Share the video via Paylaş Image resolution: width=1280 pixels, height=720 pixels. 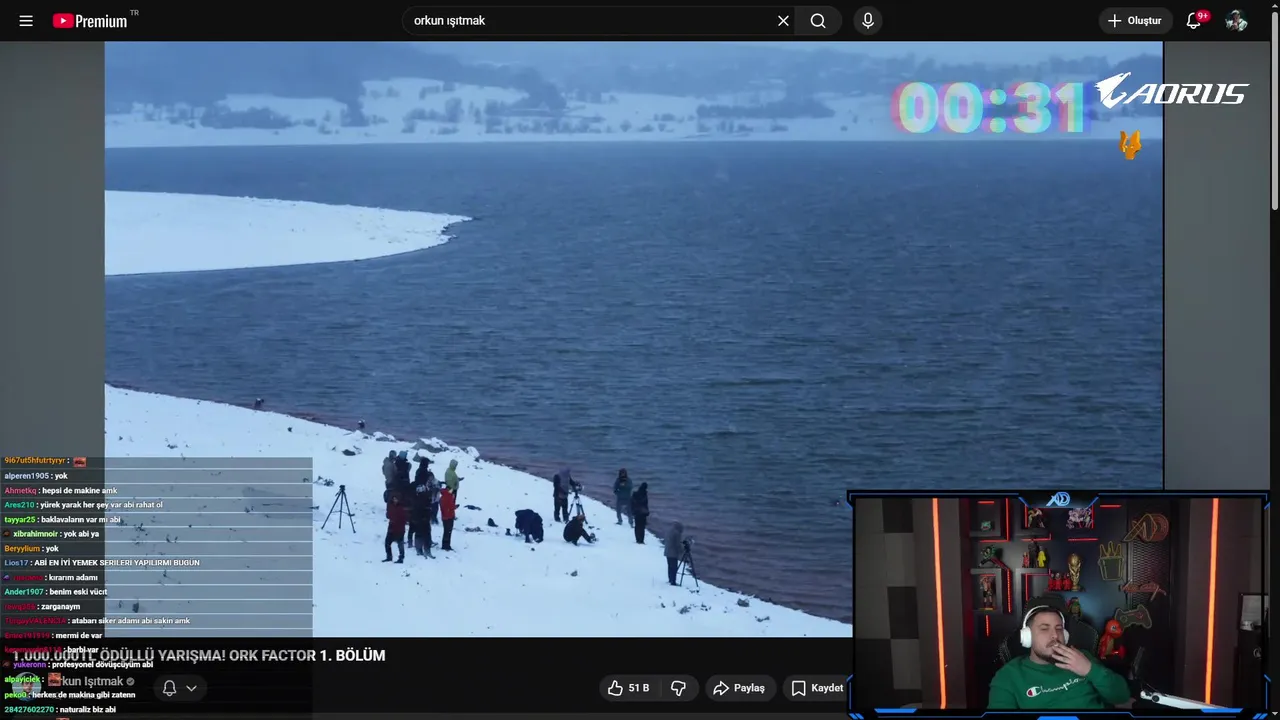pos(738,688)
